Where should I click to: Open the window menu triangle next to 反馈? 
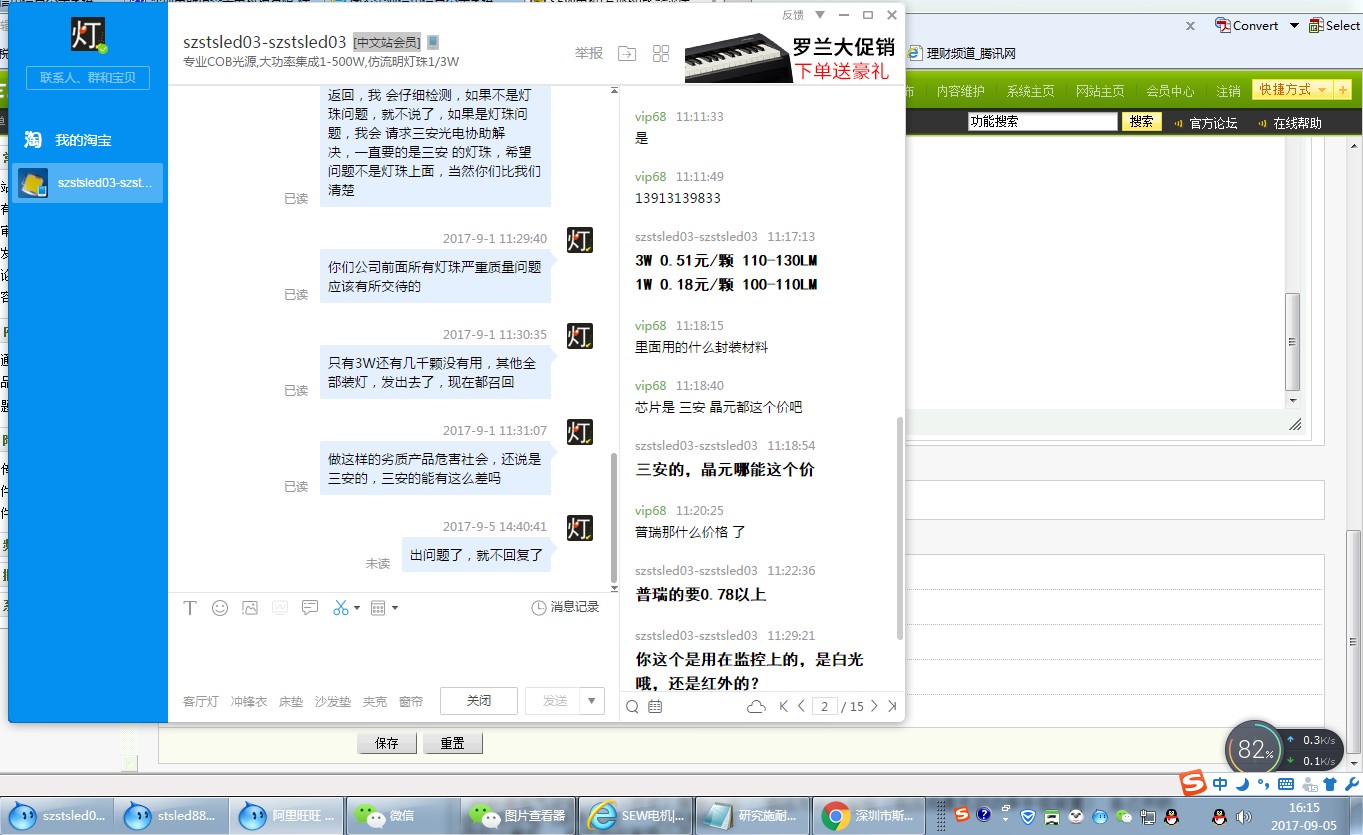pos(820,15)
